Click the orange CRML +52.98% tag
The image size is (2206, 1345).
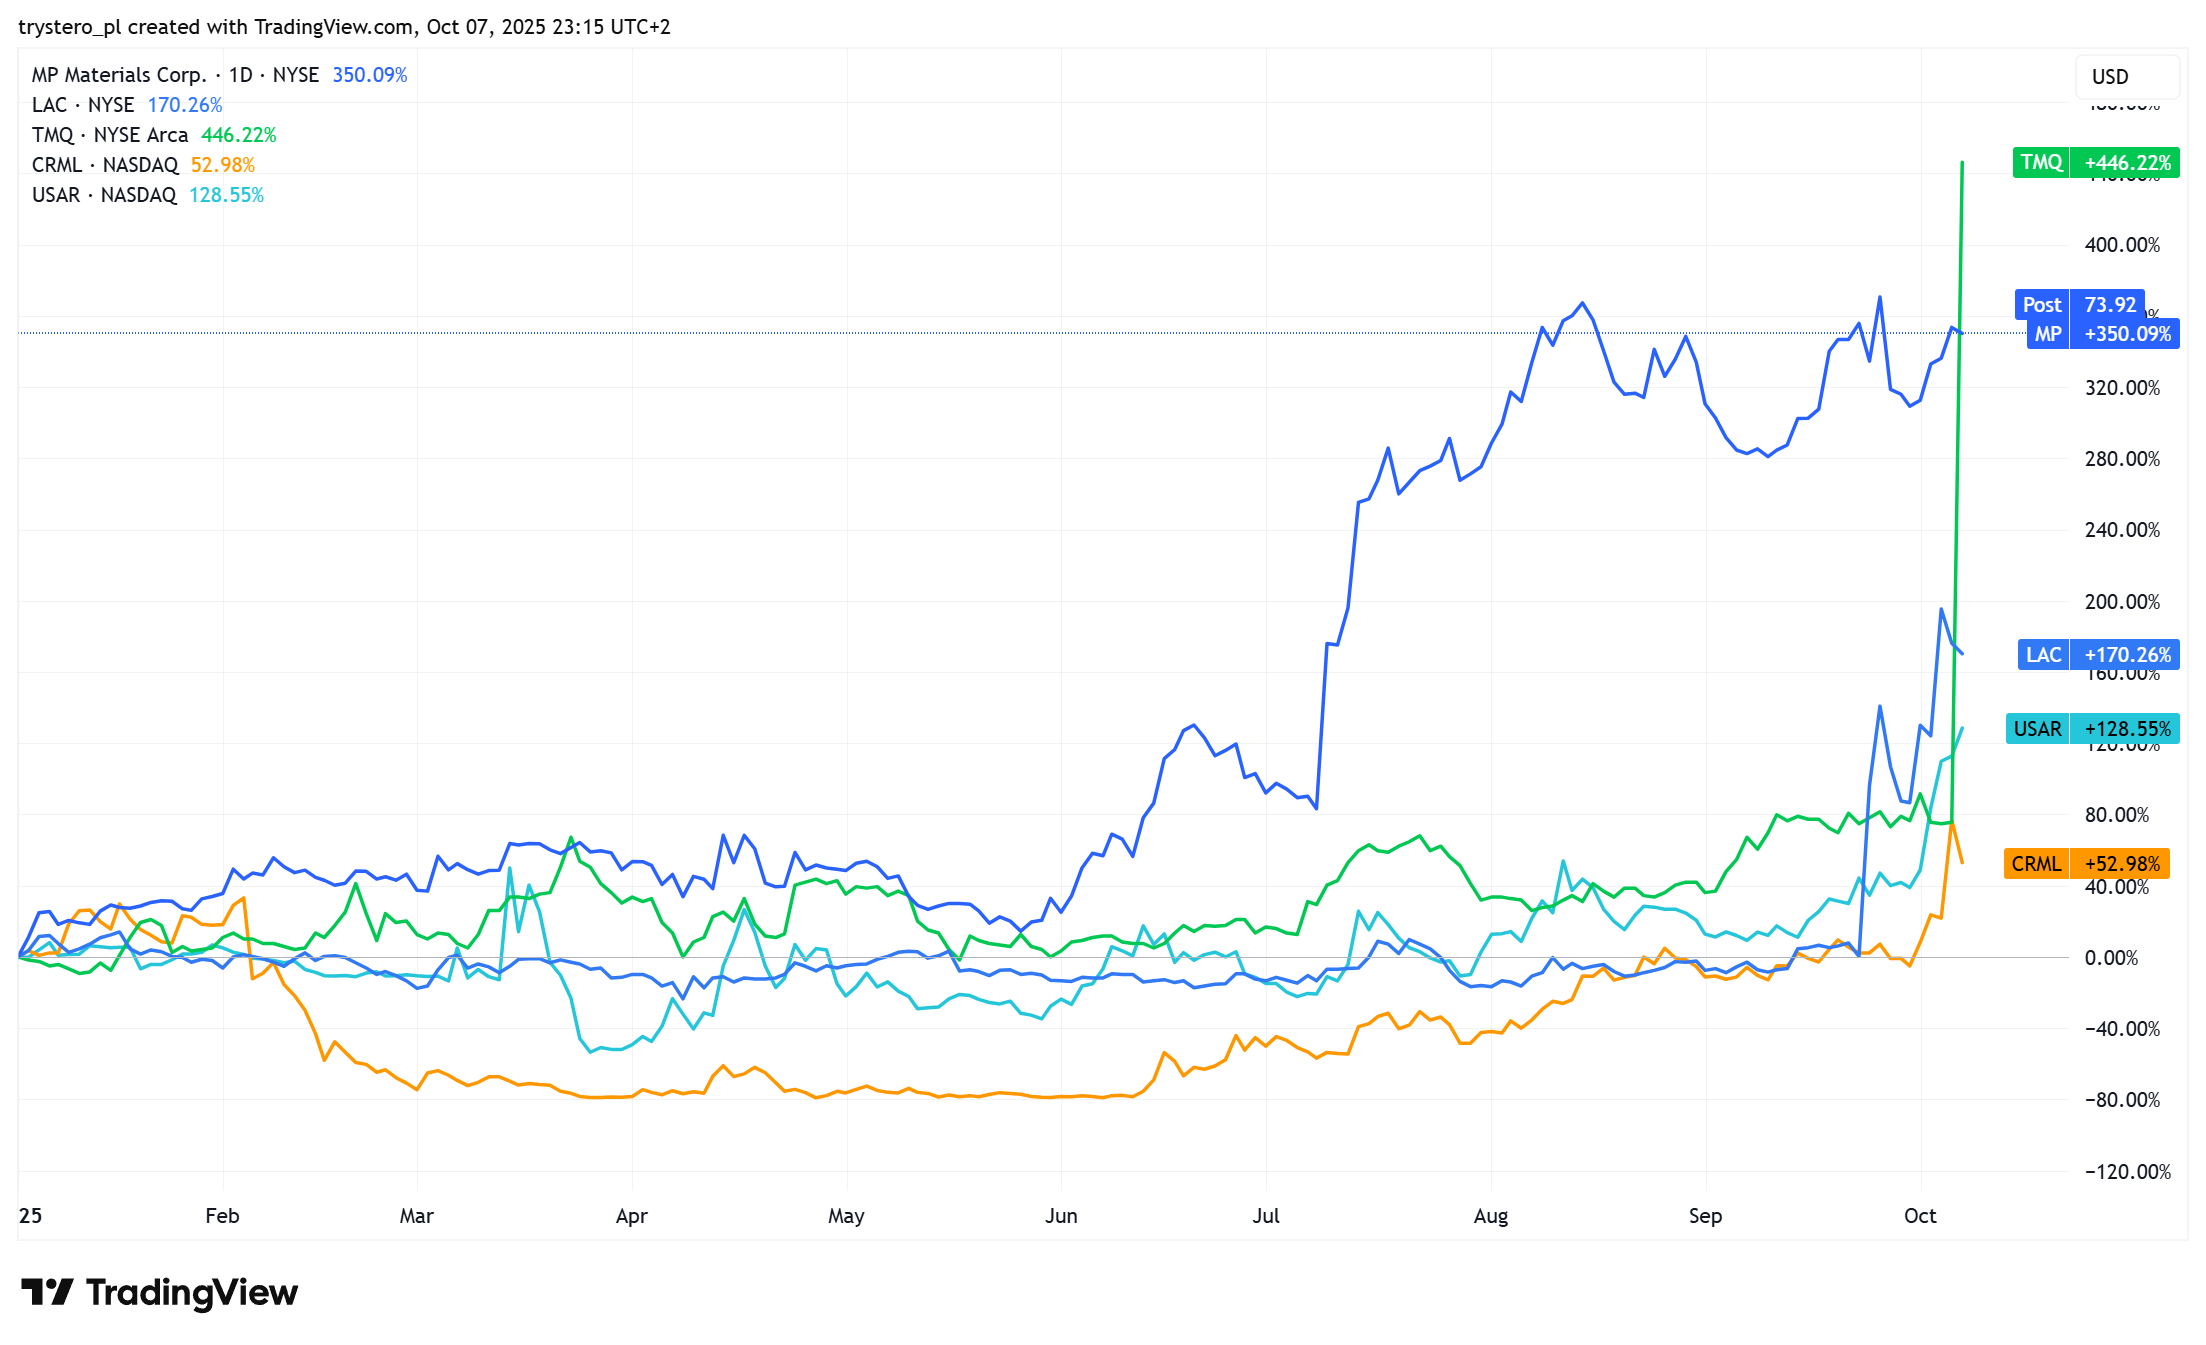pyautogui.click(x=2086, y=864)
